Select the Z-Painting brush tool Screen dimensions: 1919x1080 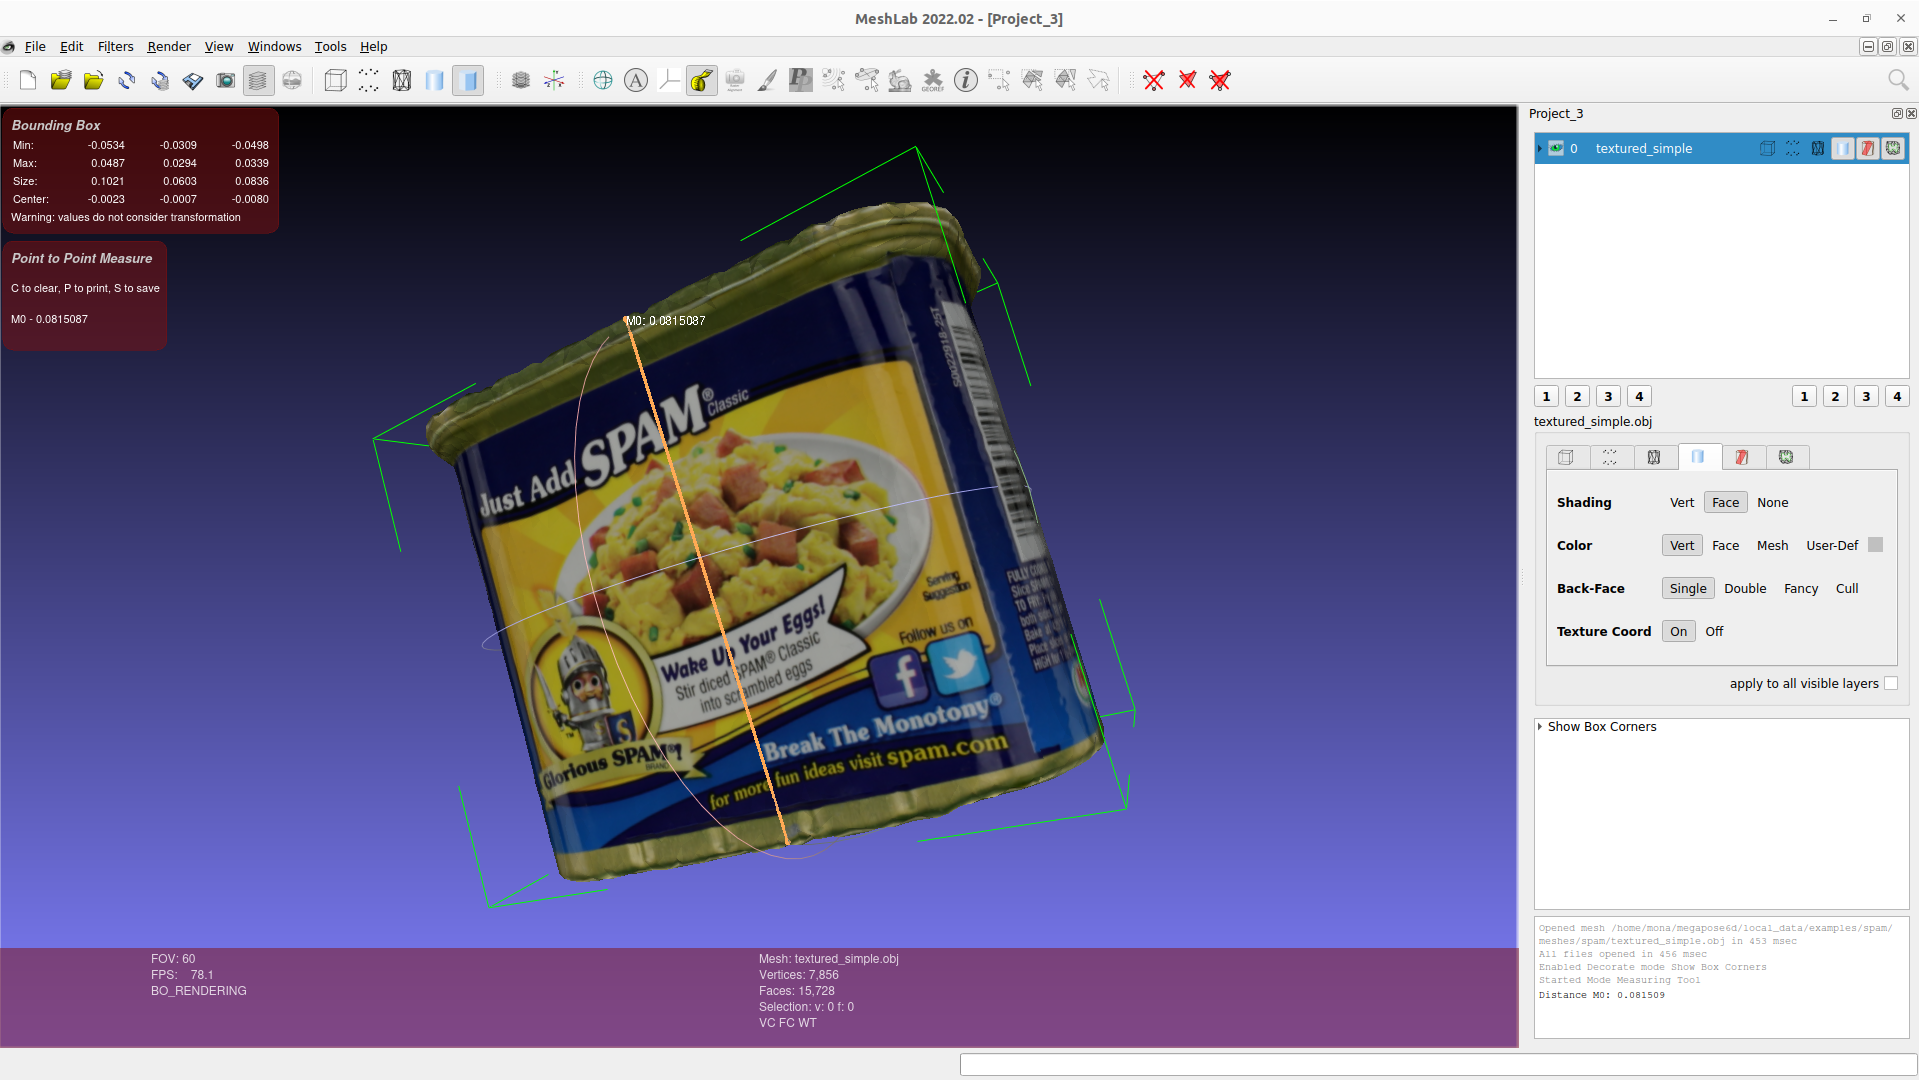coord(767,80)
